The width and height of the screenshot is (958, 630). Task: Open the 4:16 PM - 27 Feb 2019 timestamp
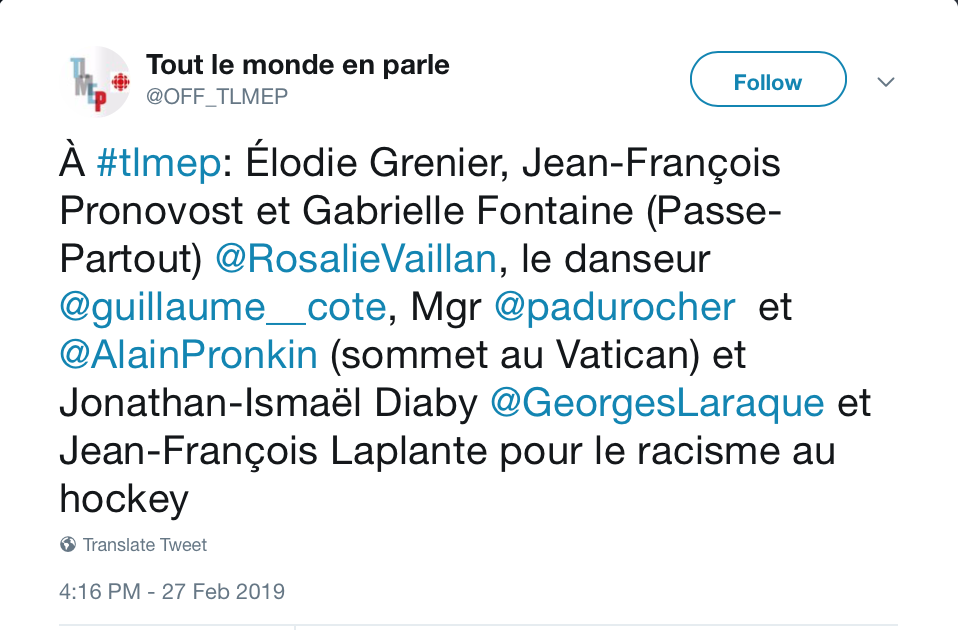[172, 592]
